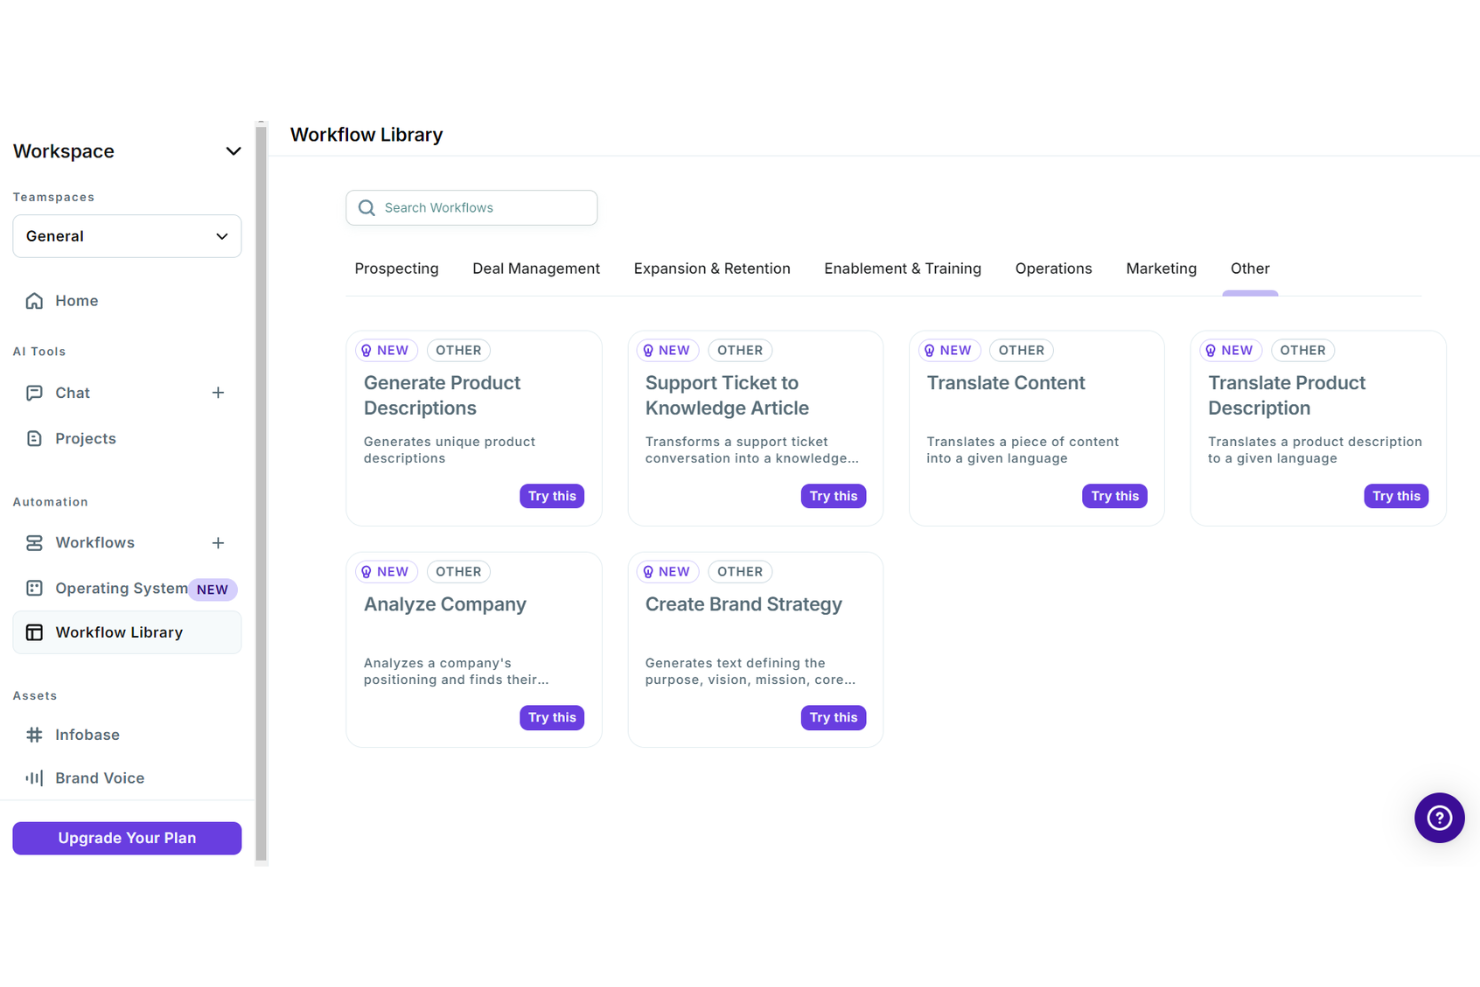Select the Chat icon in the sidebar
This screenshot has height=987, width=1480.
[x=35, y=392]
